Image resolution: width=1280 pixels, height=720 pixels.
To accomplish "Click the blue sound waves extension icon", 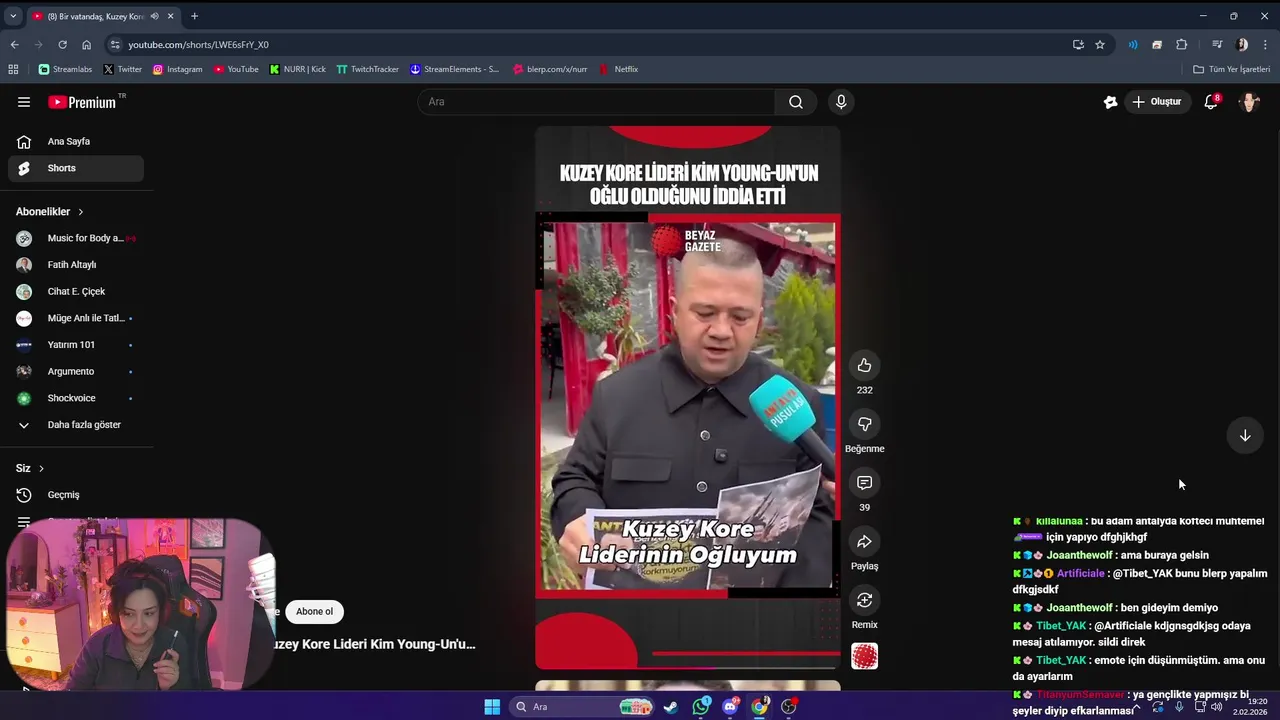I will pyautogui.click(x=1133, y=44).
